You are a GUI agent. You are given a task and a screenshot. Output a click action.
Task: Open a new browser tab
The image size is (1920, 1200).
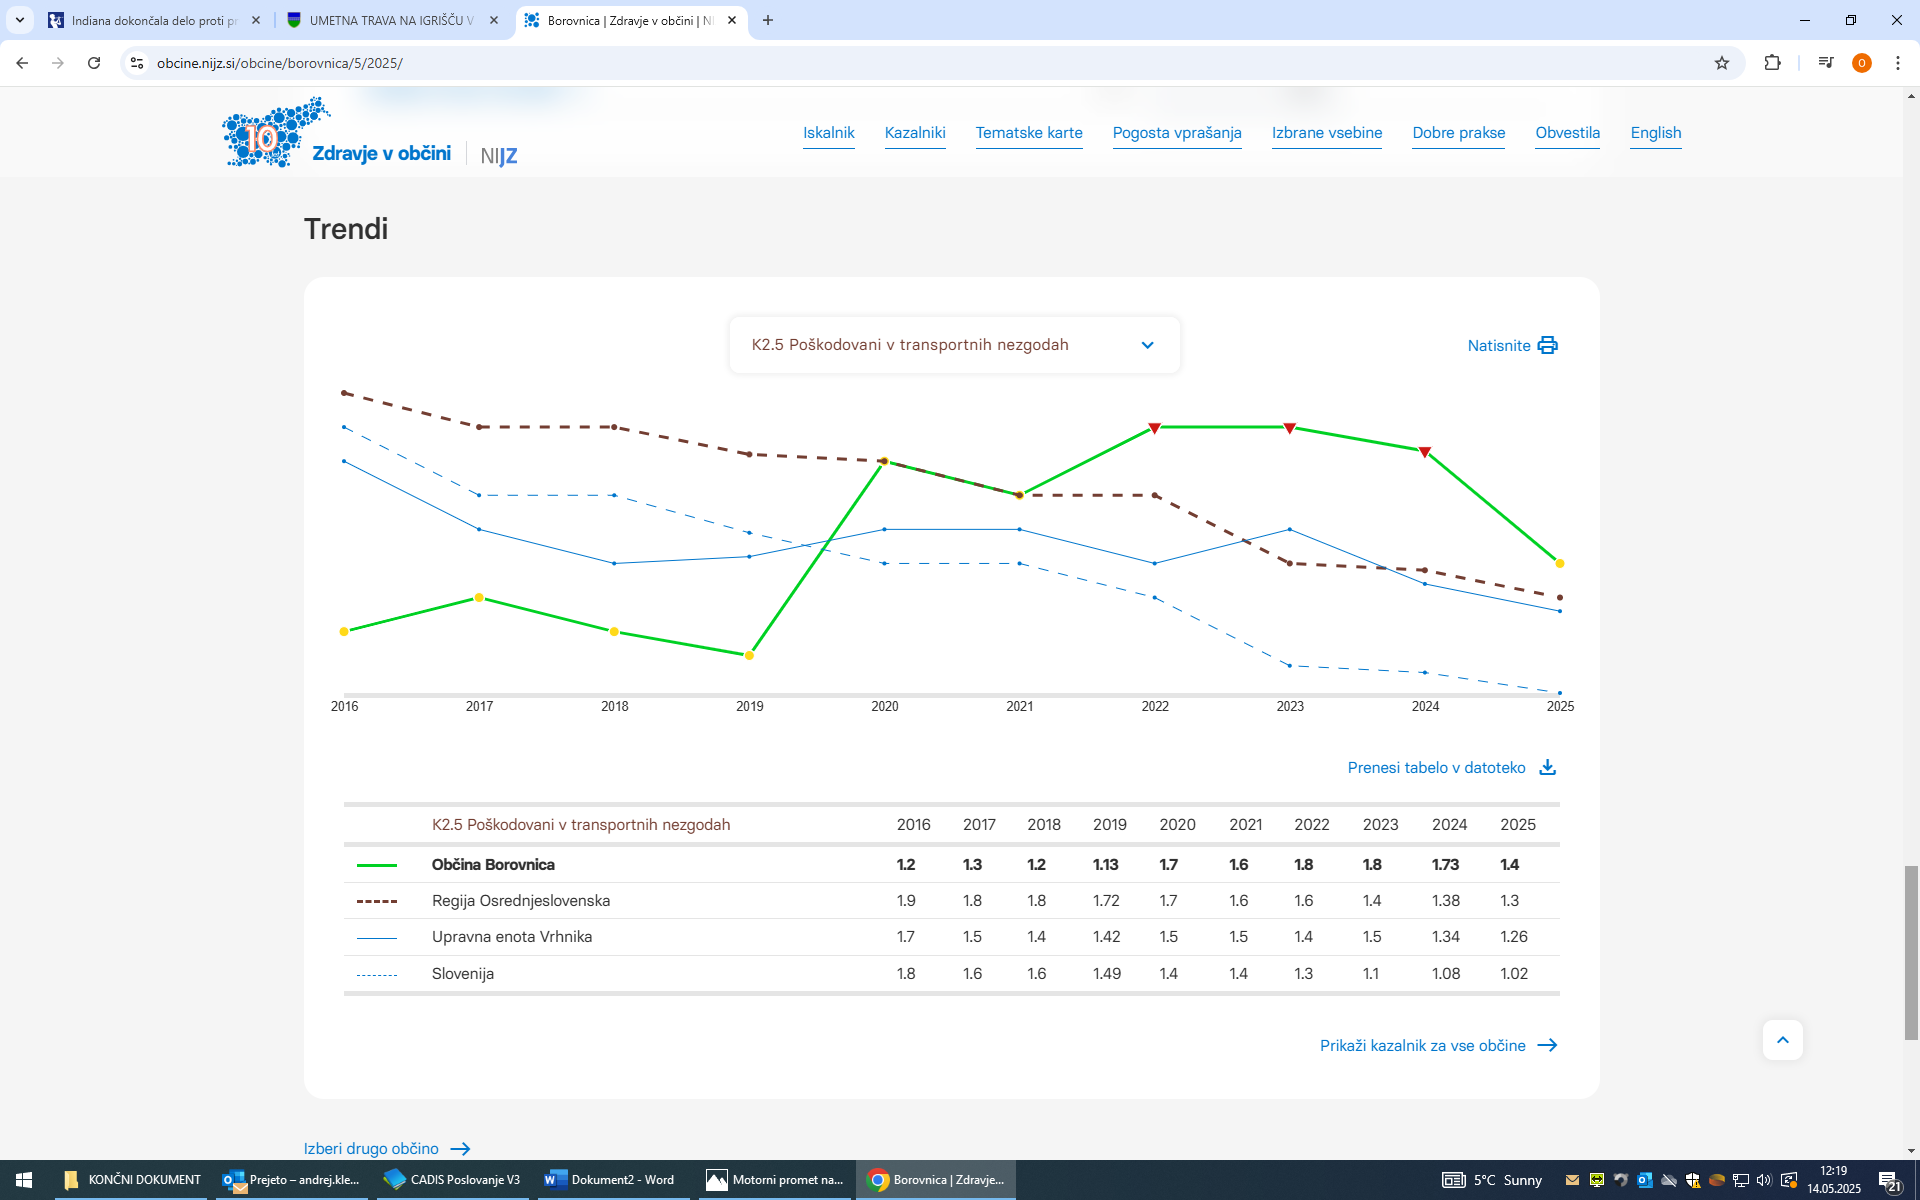click(x=767, y=20)
